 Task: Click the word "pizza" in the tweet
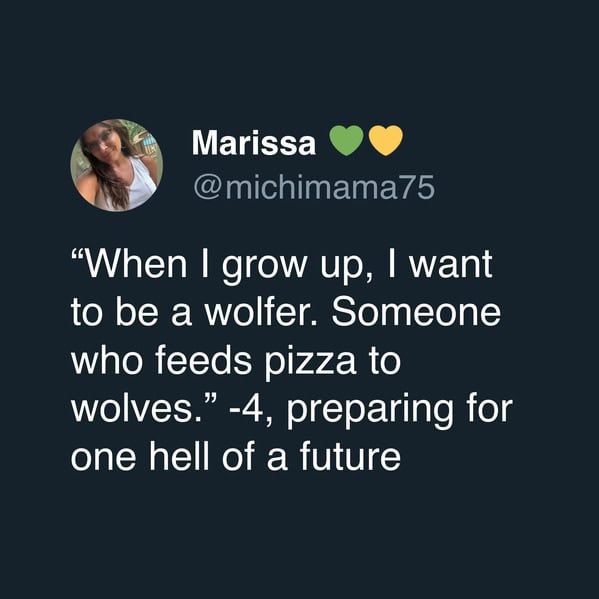tap(310, 362)
